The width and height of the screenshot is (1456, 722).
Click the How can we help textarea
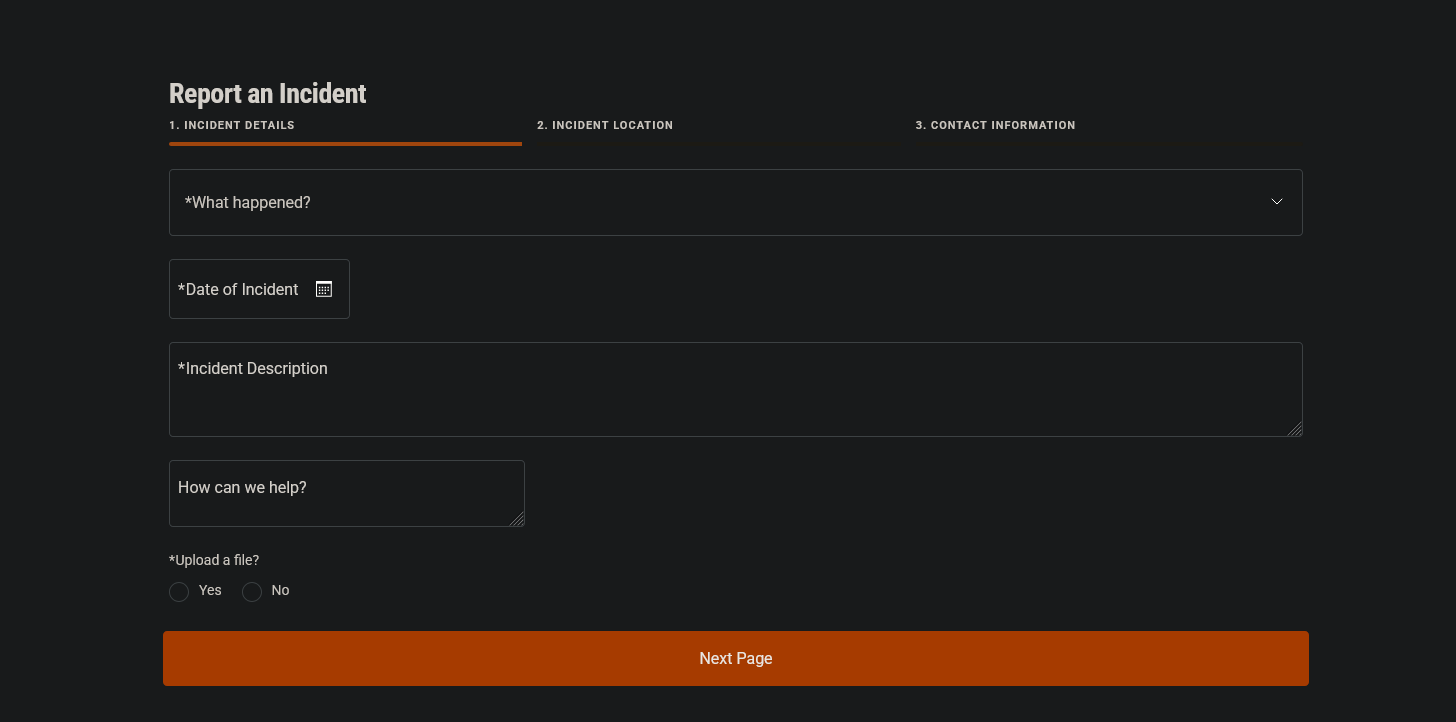coord(347,493)
